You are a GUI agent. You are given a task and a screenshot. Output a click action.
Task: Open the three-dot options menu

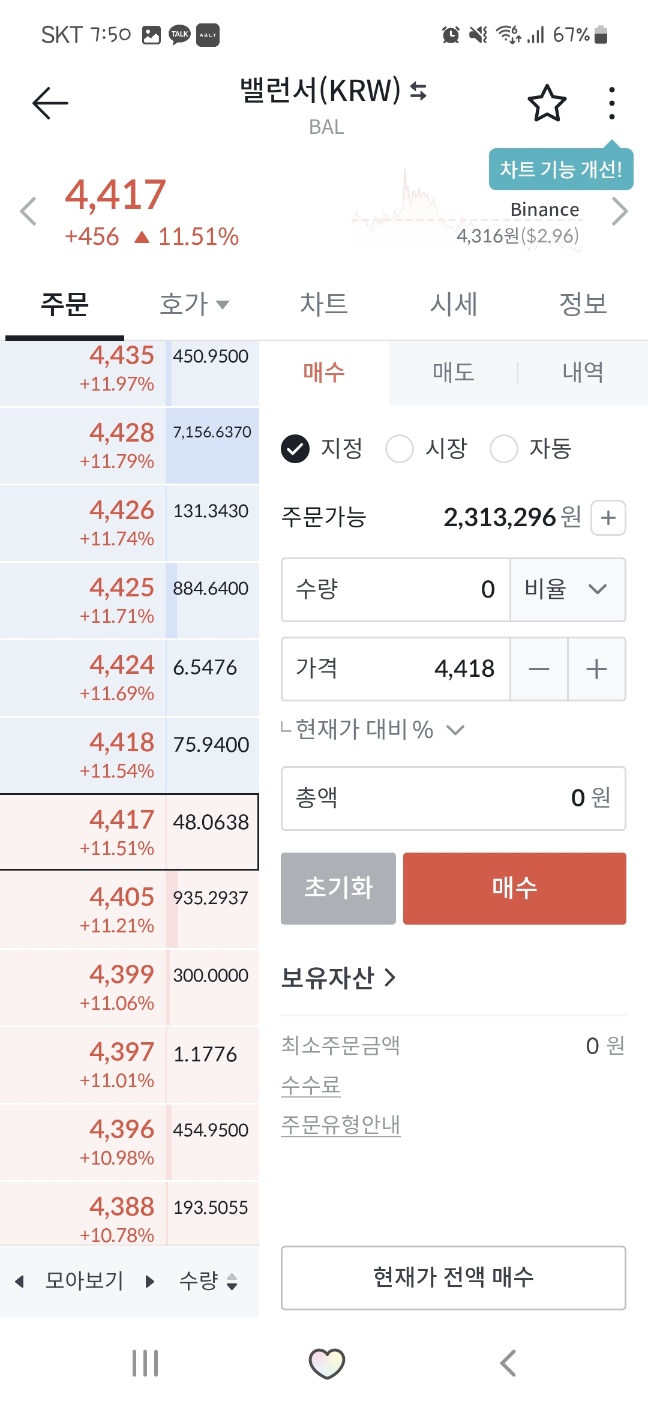click(611, 102)
